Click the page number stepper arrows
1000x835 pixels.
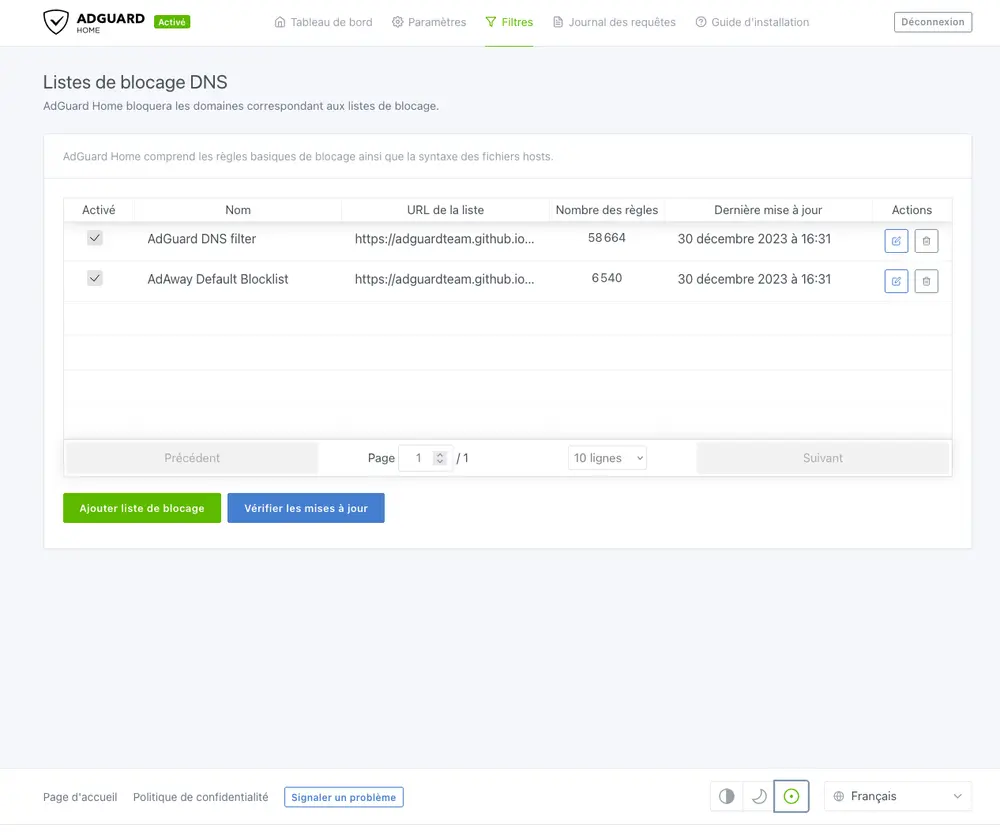439,458
